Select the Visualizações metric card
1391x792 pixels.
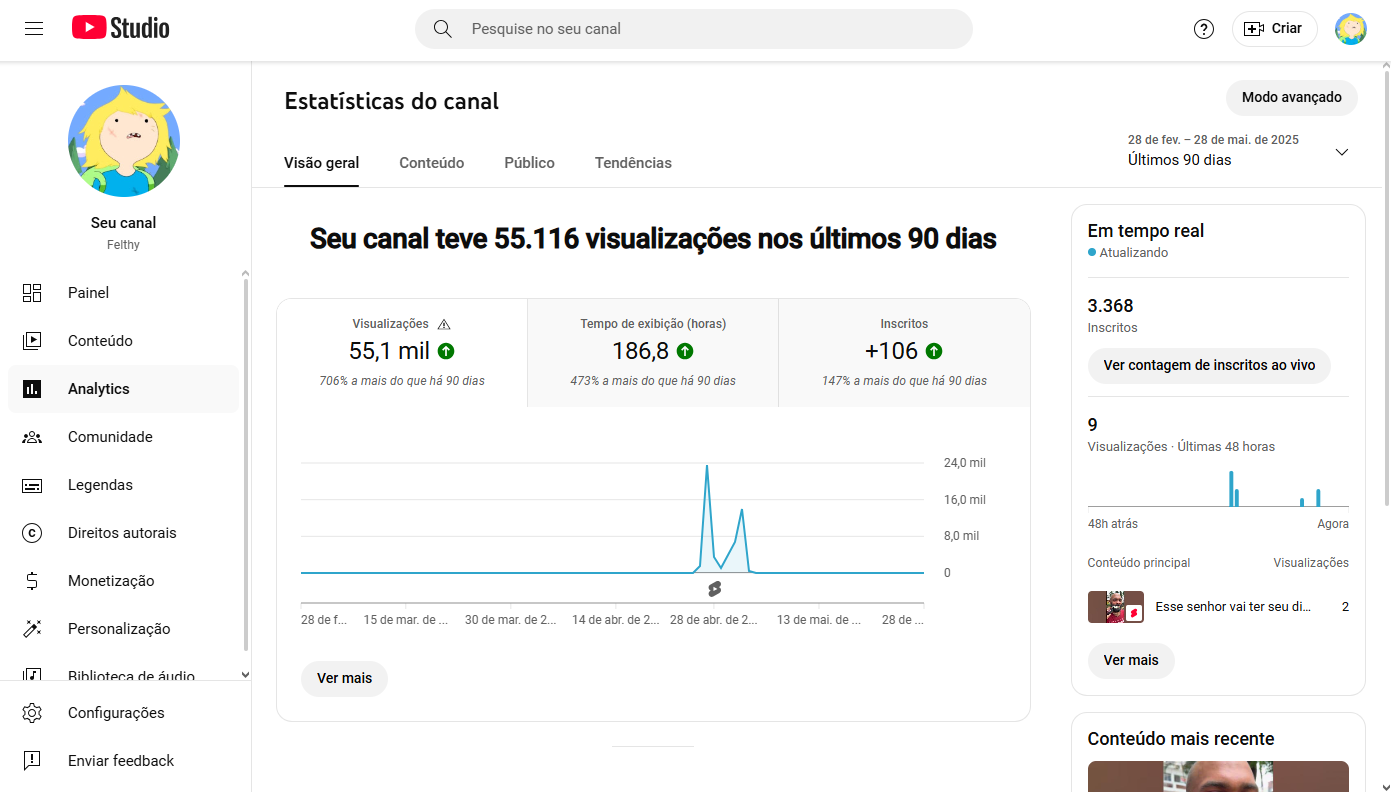(x=402, y=353)
